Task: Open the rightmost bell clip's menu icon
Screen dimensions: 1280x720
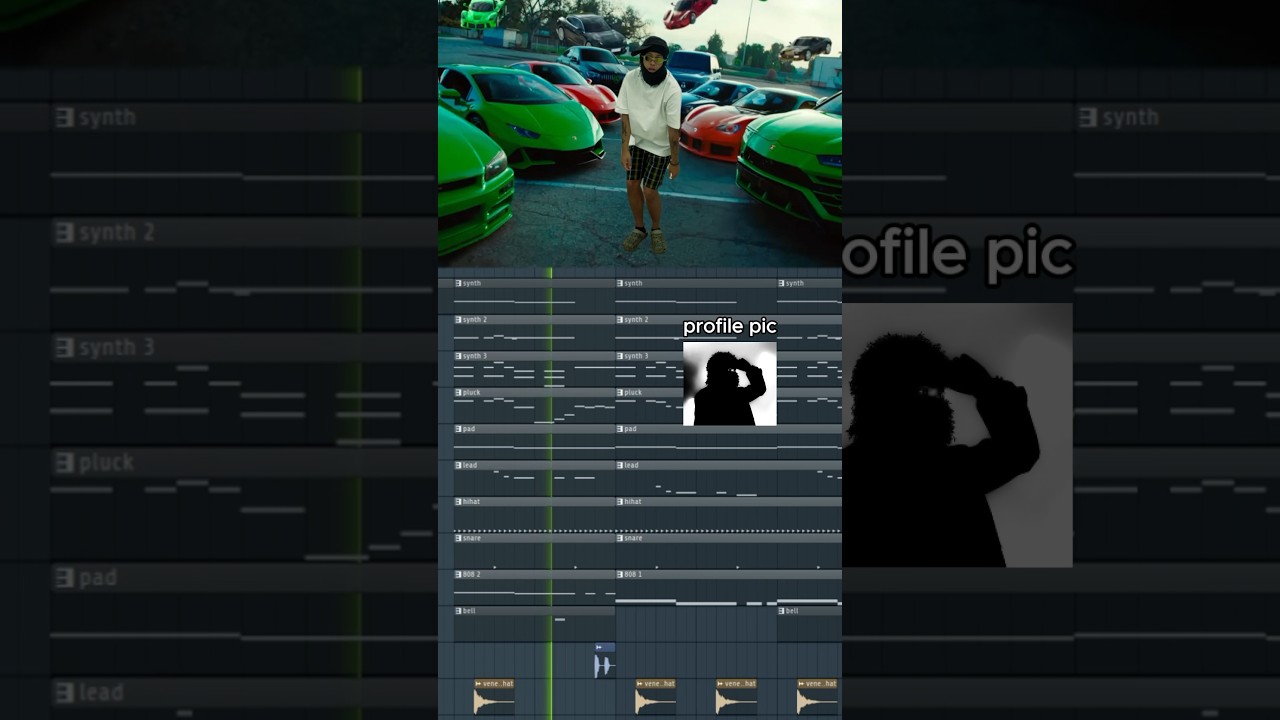Action: [782, 611]
